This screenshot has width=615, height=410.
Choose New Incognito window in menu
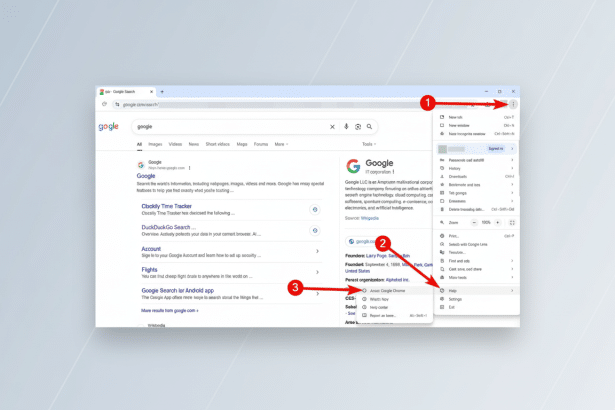[477, 134]
